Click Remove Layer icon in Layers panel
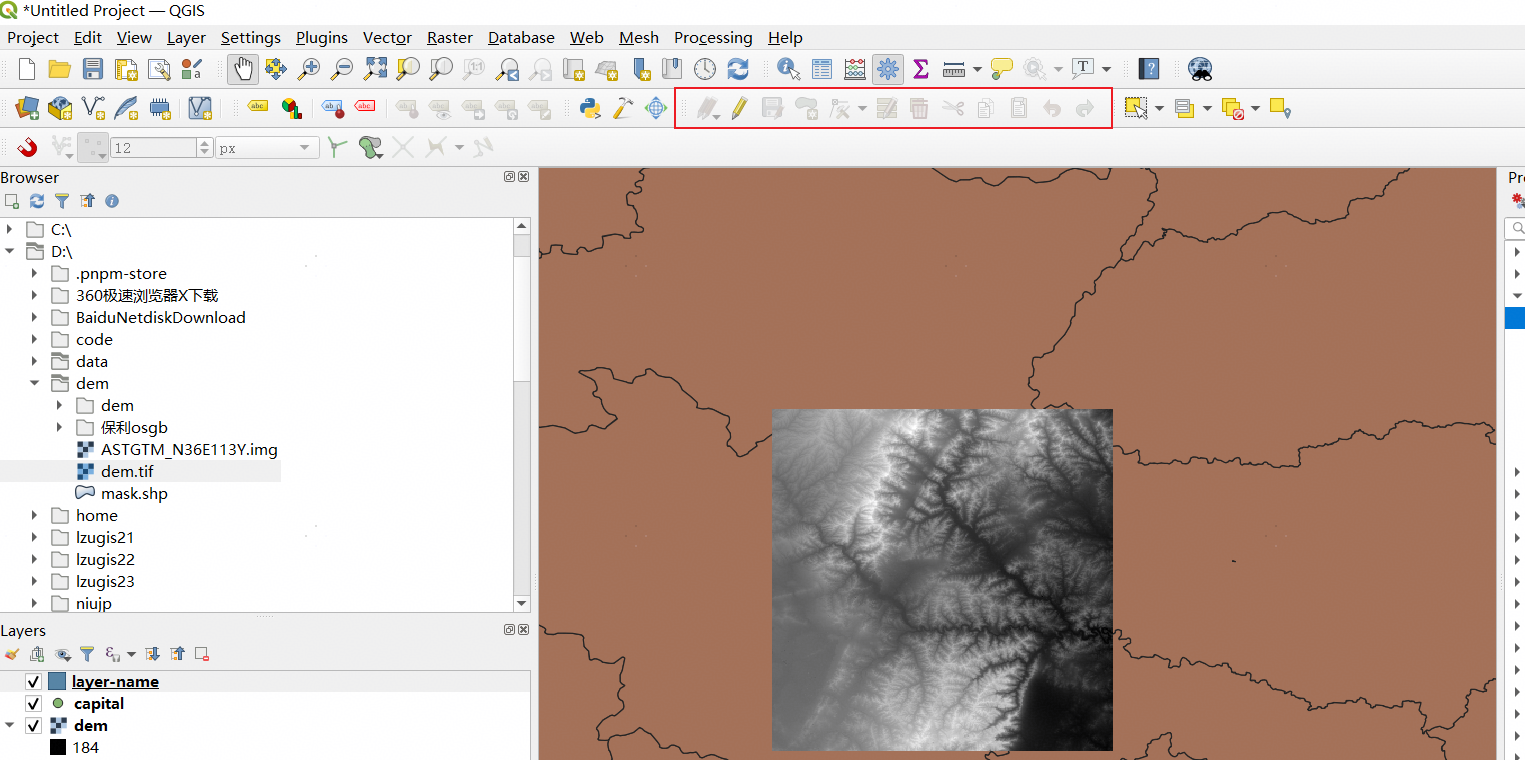The height and width of the screenshot is (760, 1525). point(202,654)
